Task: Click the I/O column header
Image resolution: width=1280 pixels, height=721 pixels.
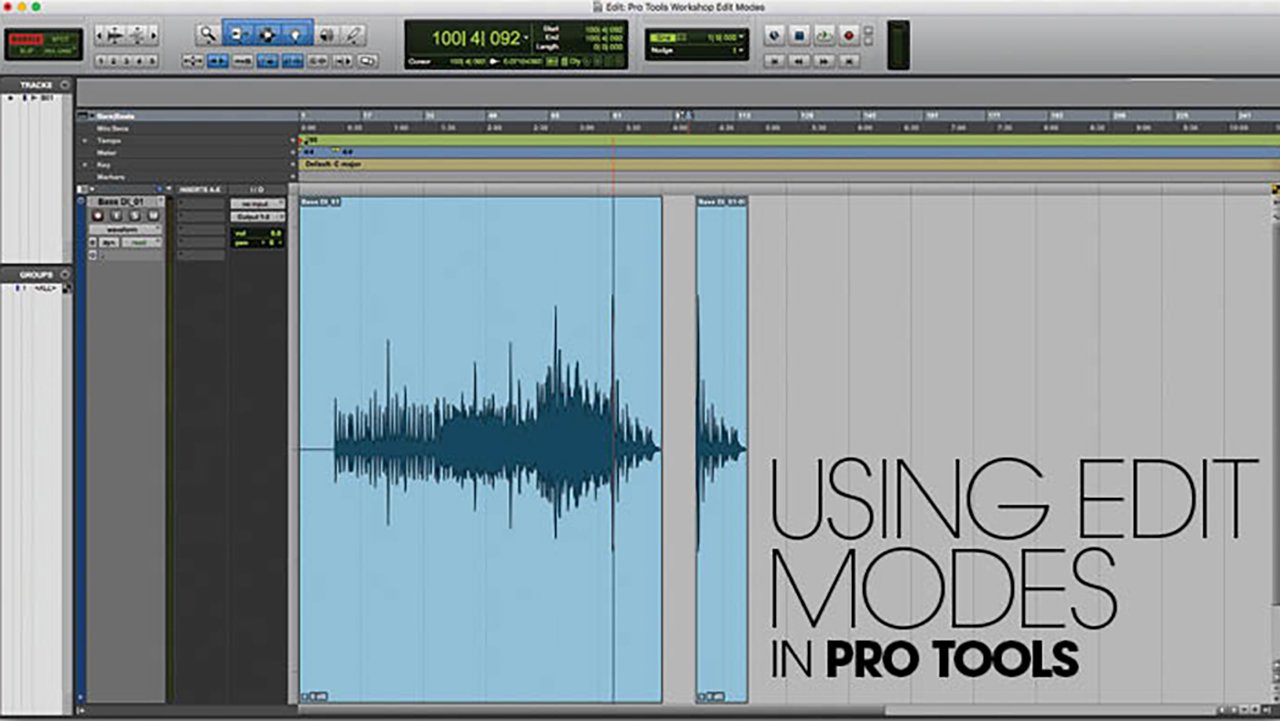Action: click(x=256, y=189)
